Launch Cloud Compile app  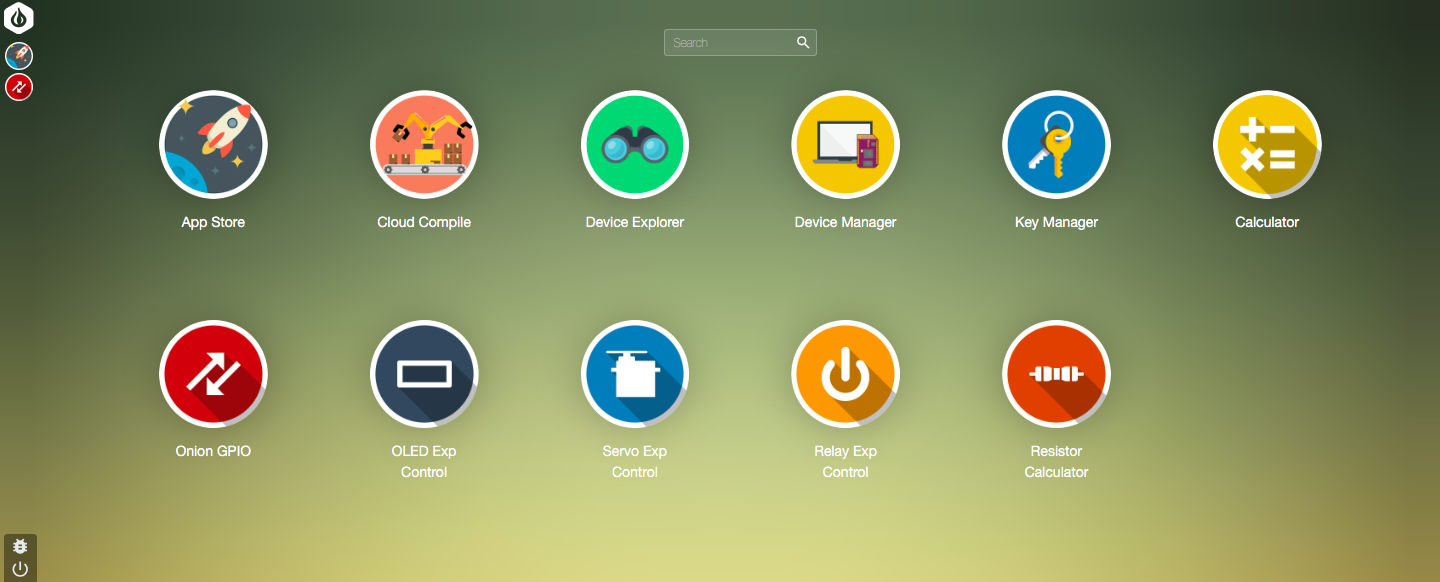click(x=424, y=145)
